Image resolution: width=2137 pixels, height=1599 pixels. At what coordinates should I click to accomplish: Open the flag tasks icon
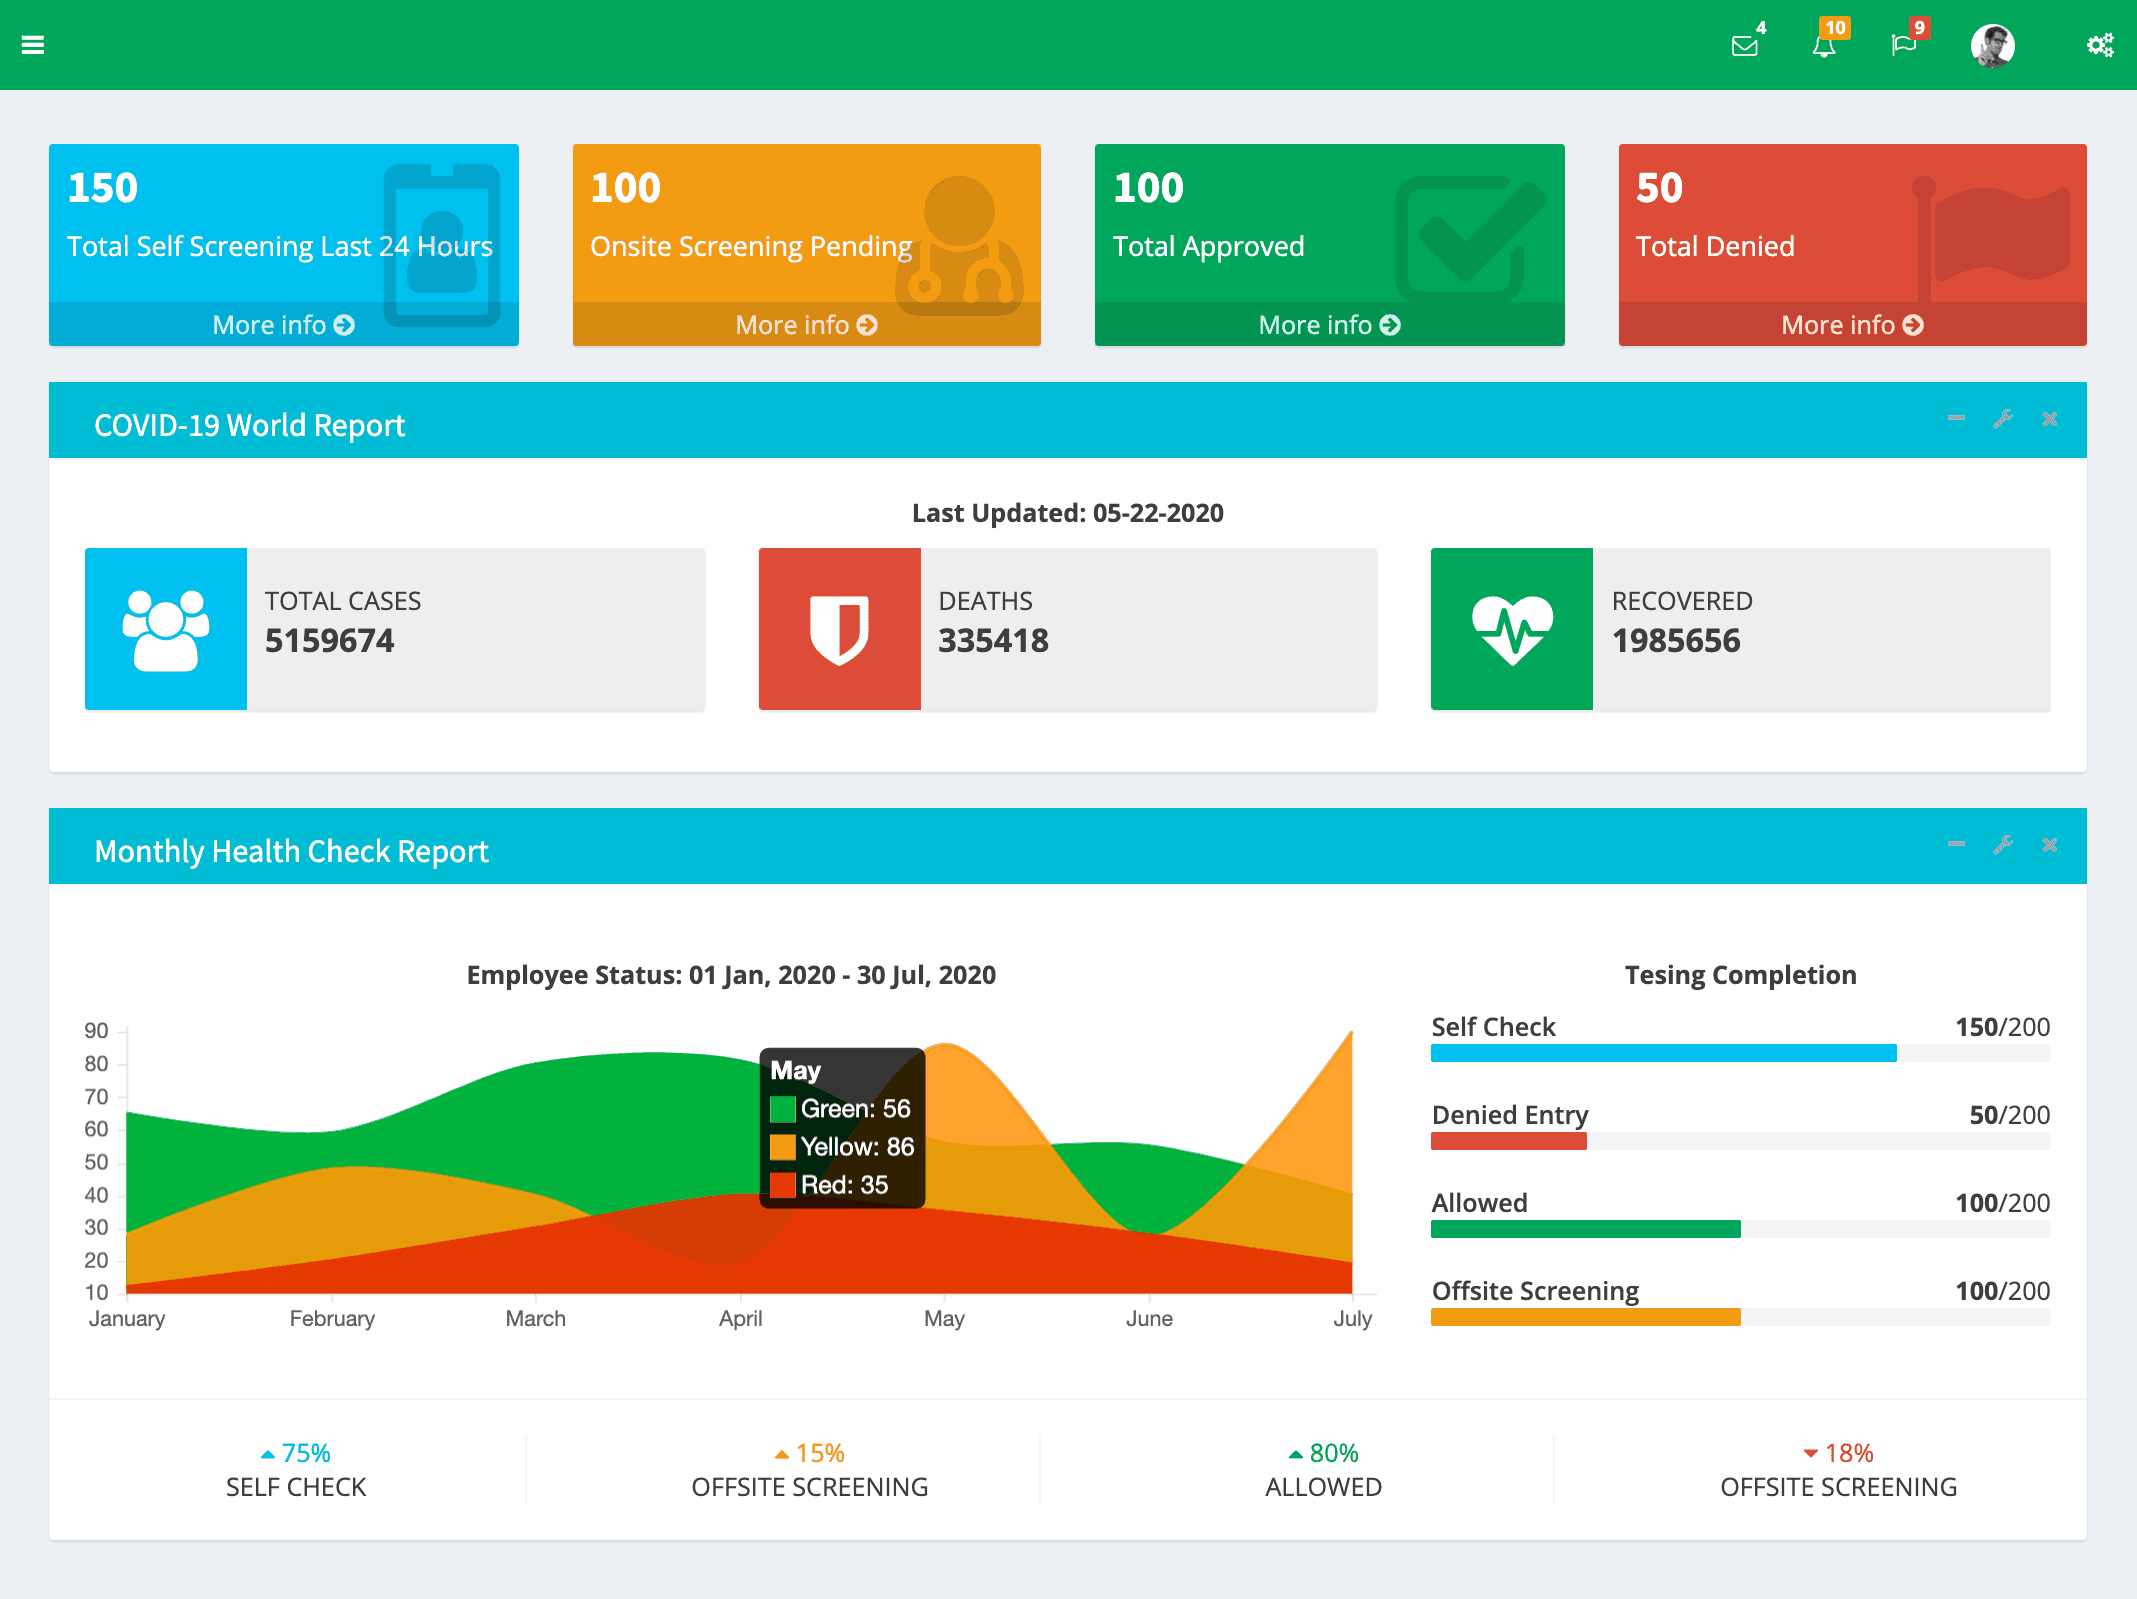click(x=1904, y=45)
